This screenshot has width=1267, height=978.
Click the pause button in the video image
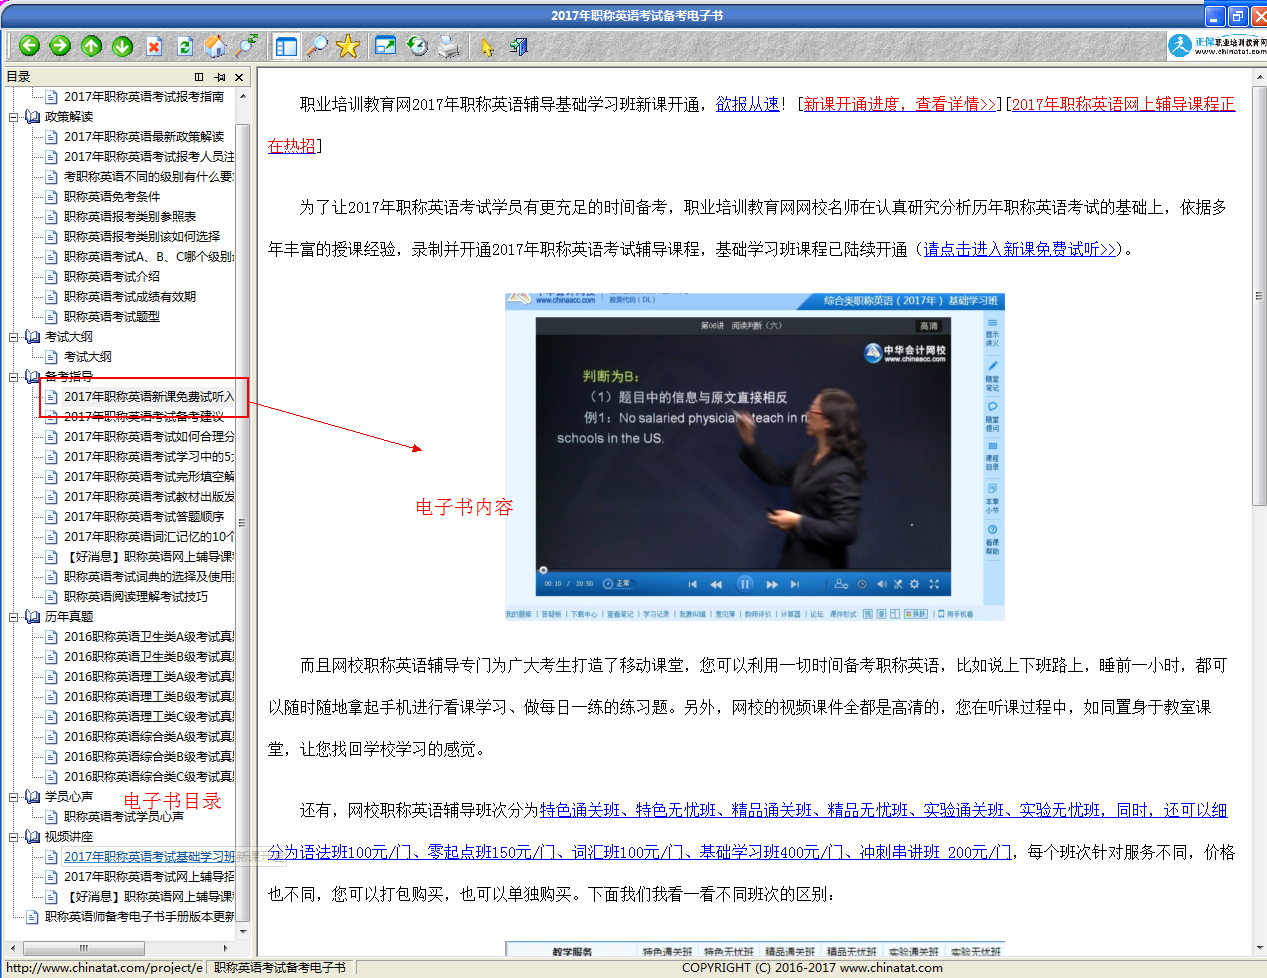tap(745, 584)
